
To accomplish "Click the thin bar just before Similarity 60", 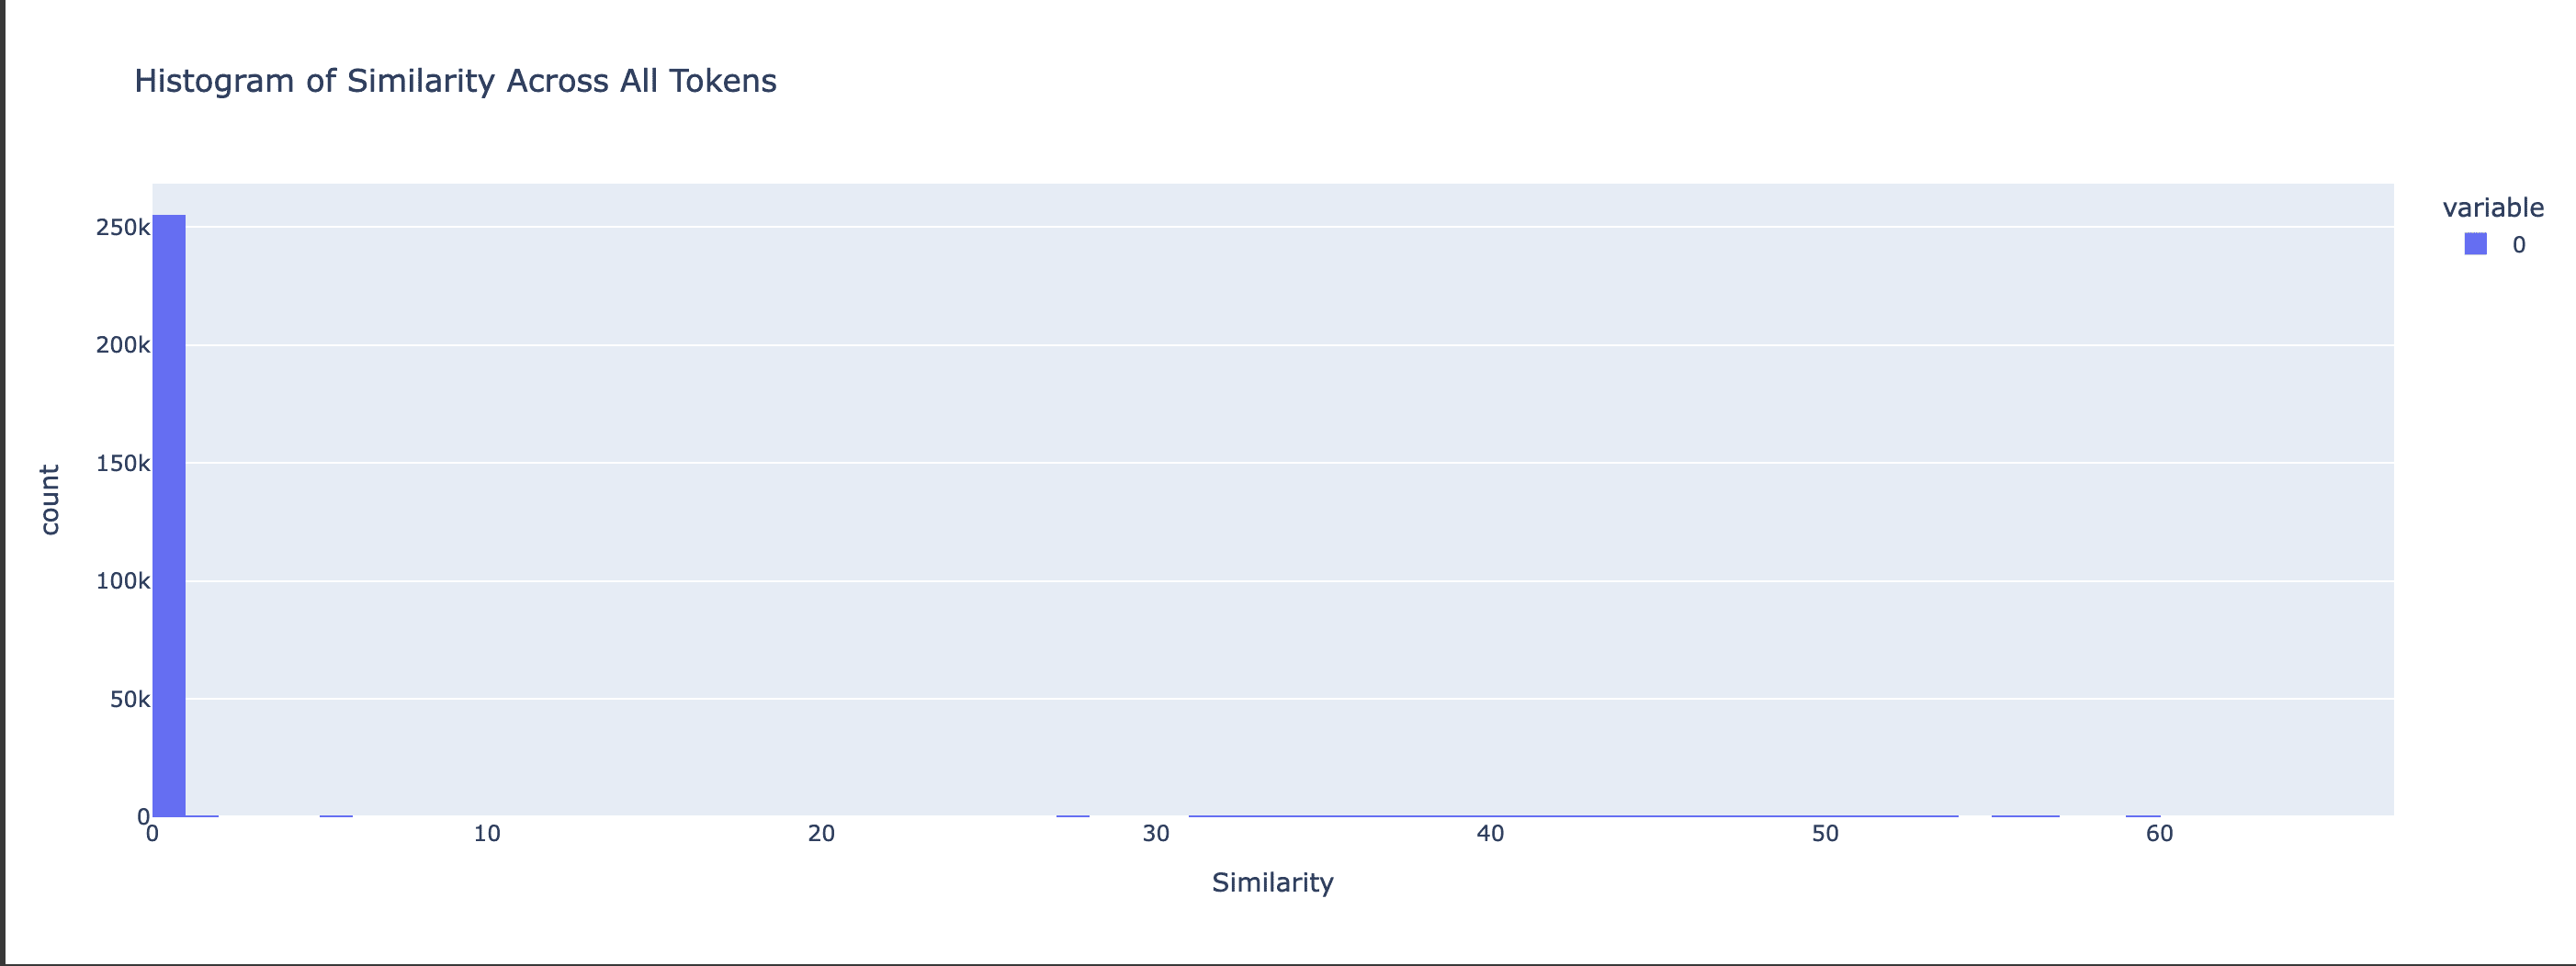I will (x=2143, y=816).
